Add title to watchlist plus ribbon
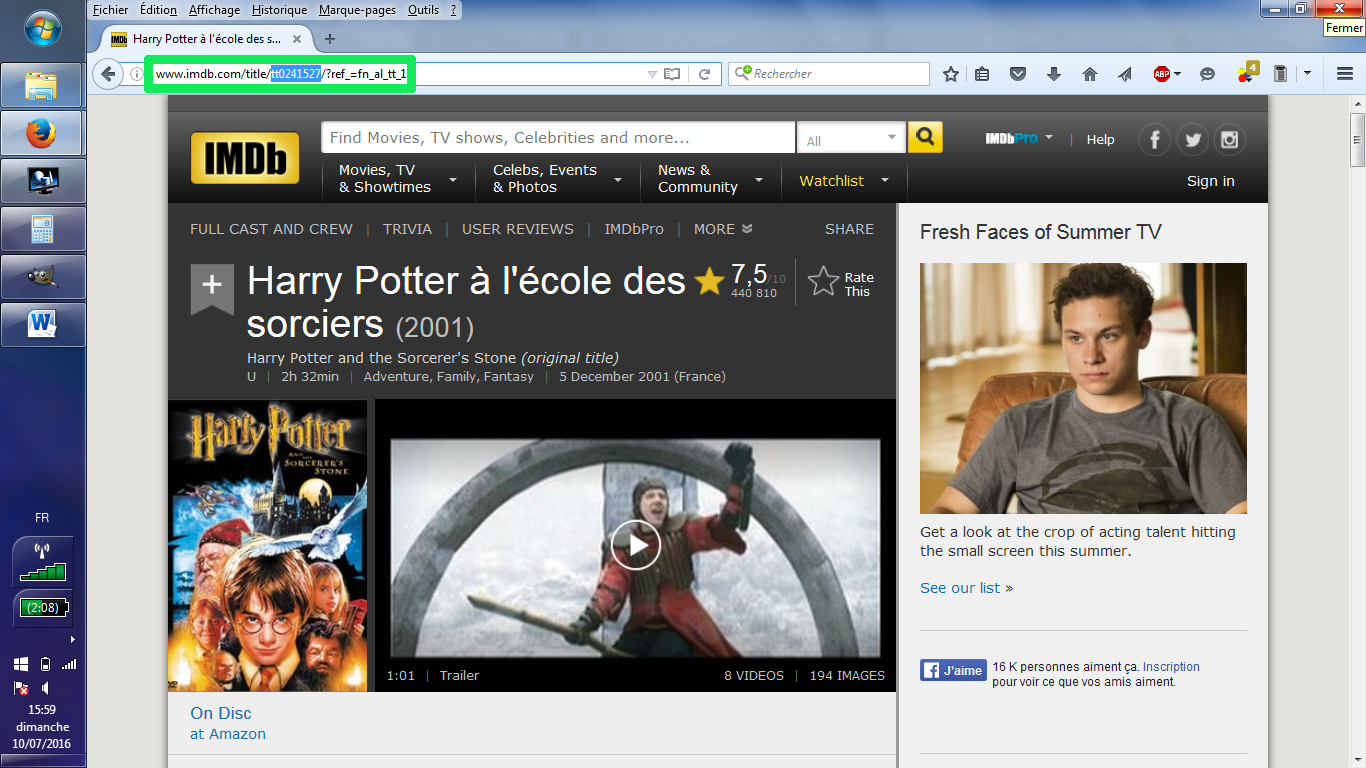 pos(212,288)
